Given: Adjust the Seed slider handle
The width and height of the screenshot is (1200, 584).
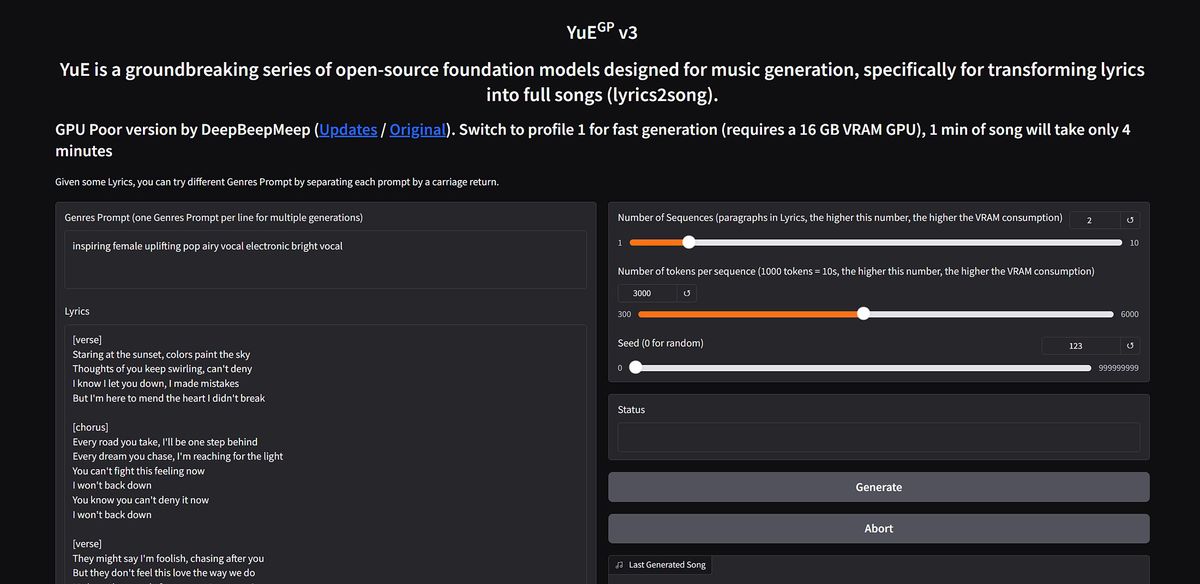Looking at the screenshot, I should (x=635, y=367).
